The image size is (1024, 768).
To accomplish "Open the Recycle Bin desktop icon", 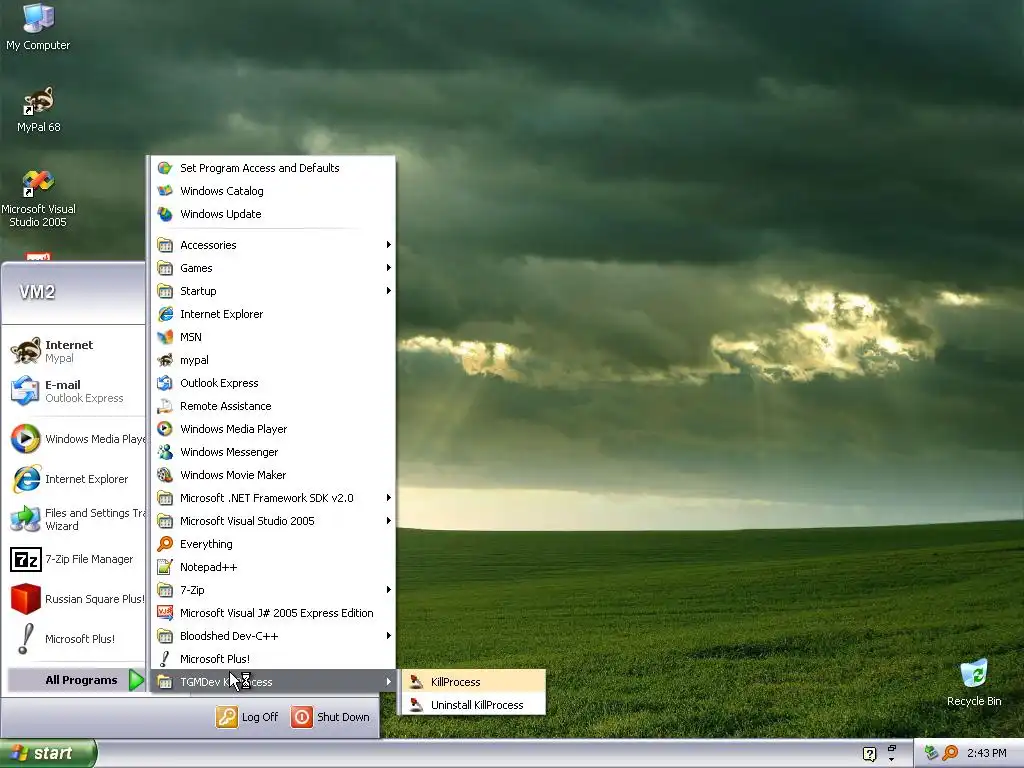I will (974, 683).
